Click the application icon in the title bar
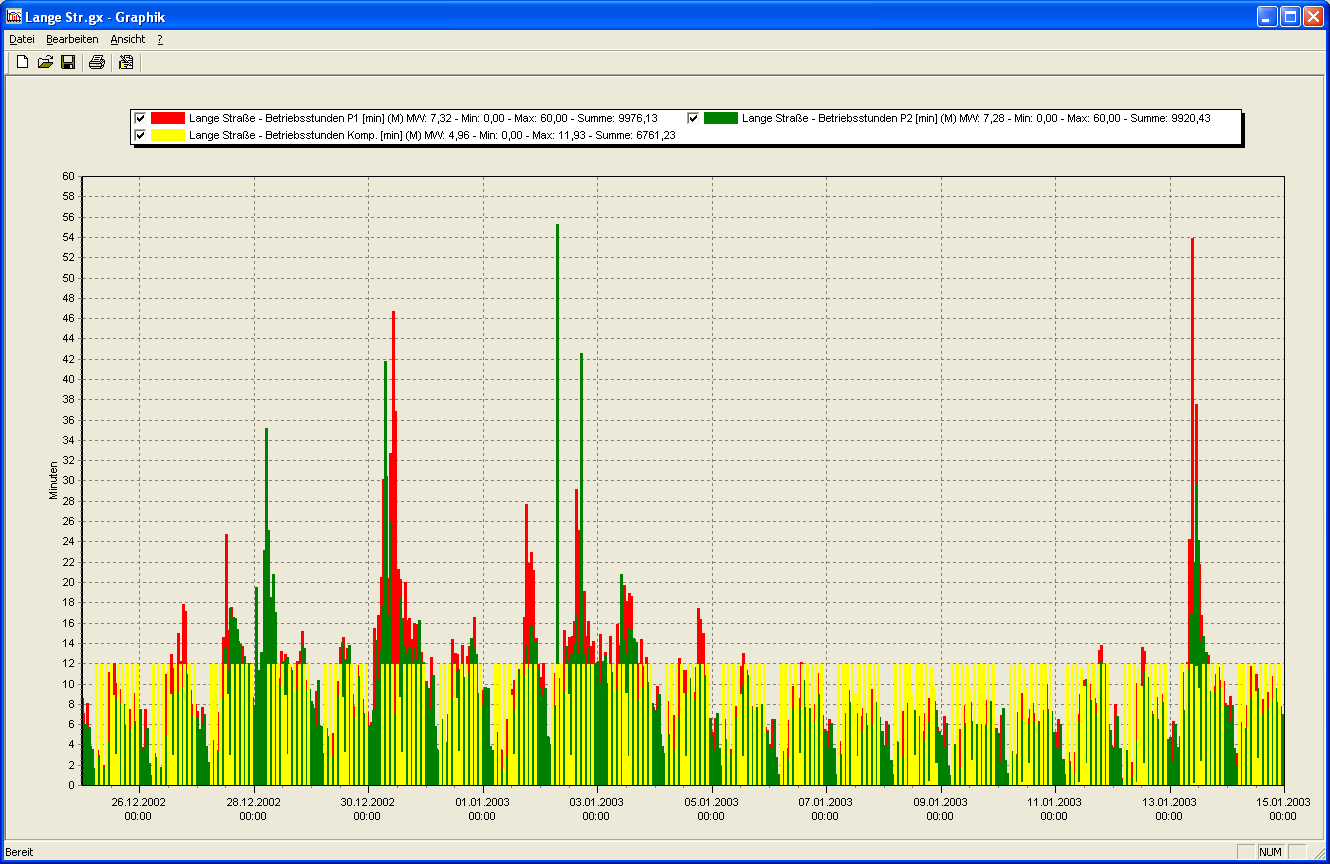1330x864 pixels. [x=14, y=16]
